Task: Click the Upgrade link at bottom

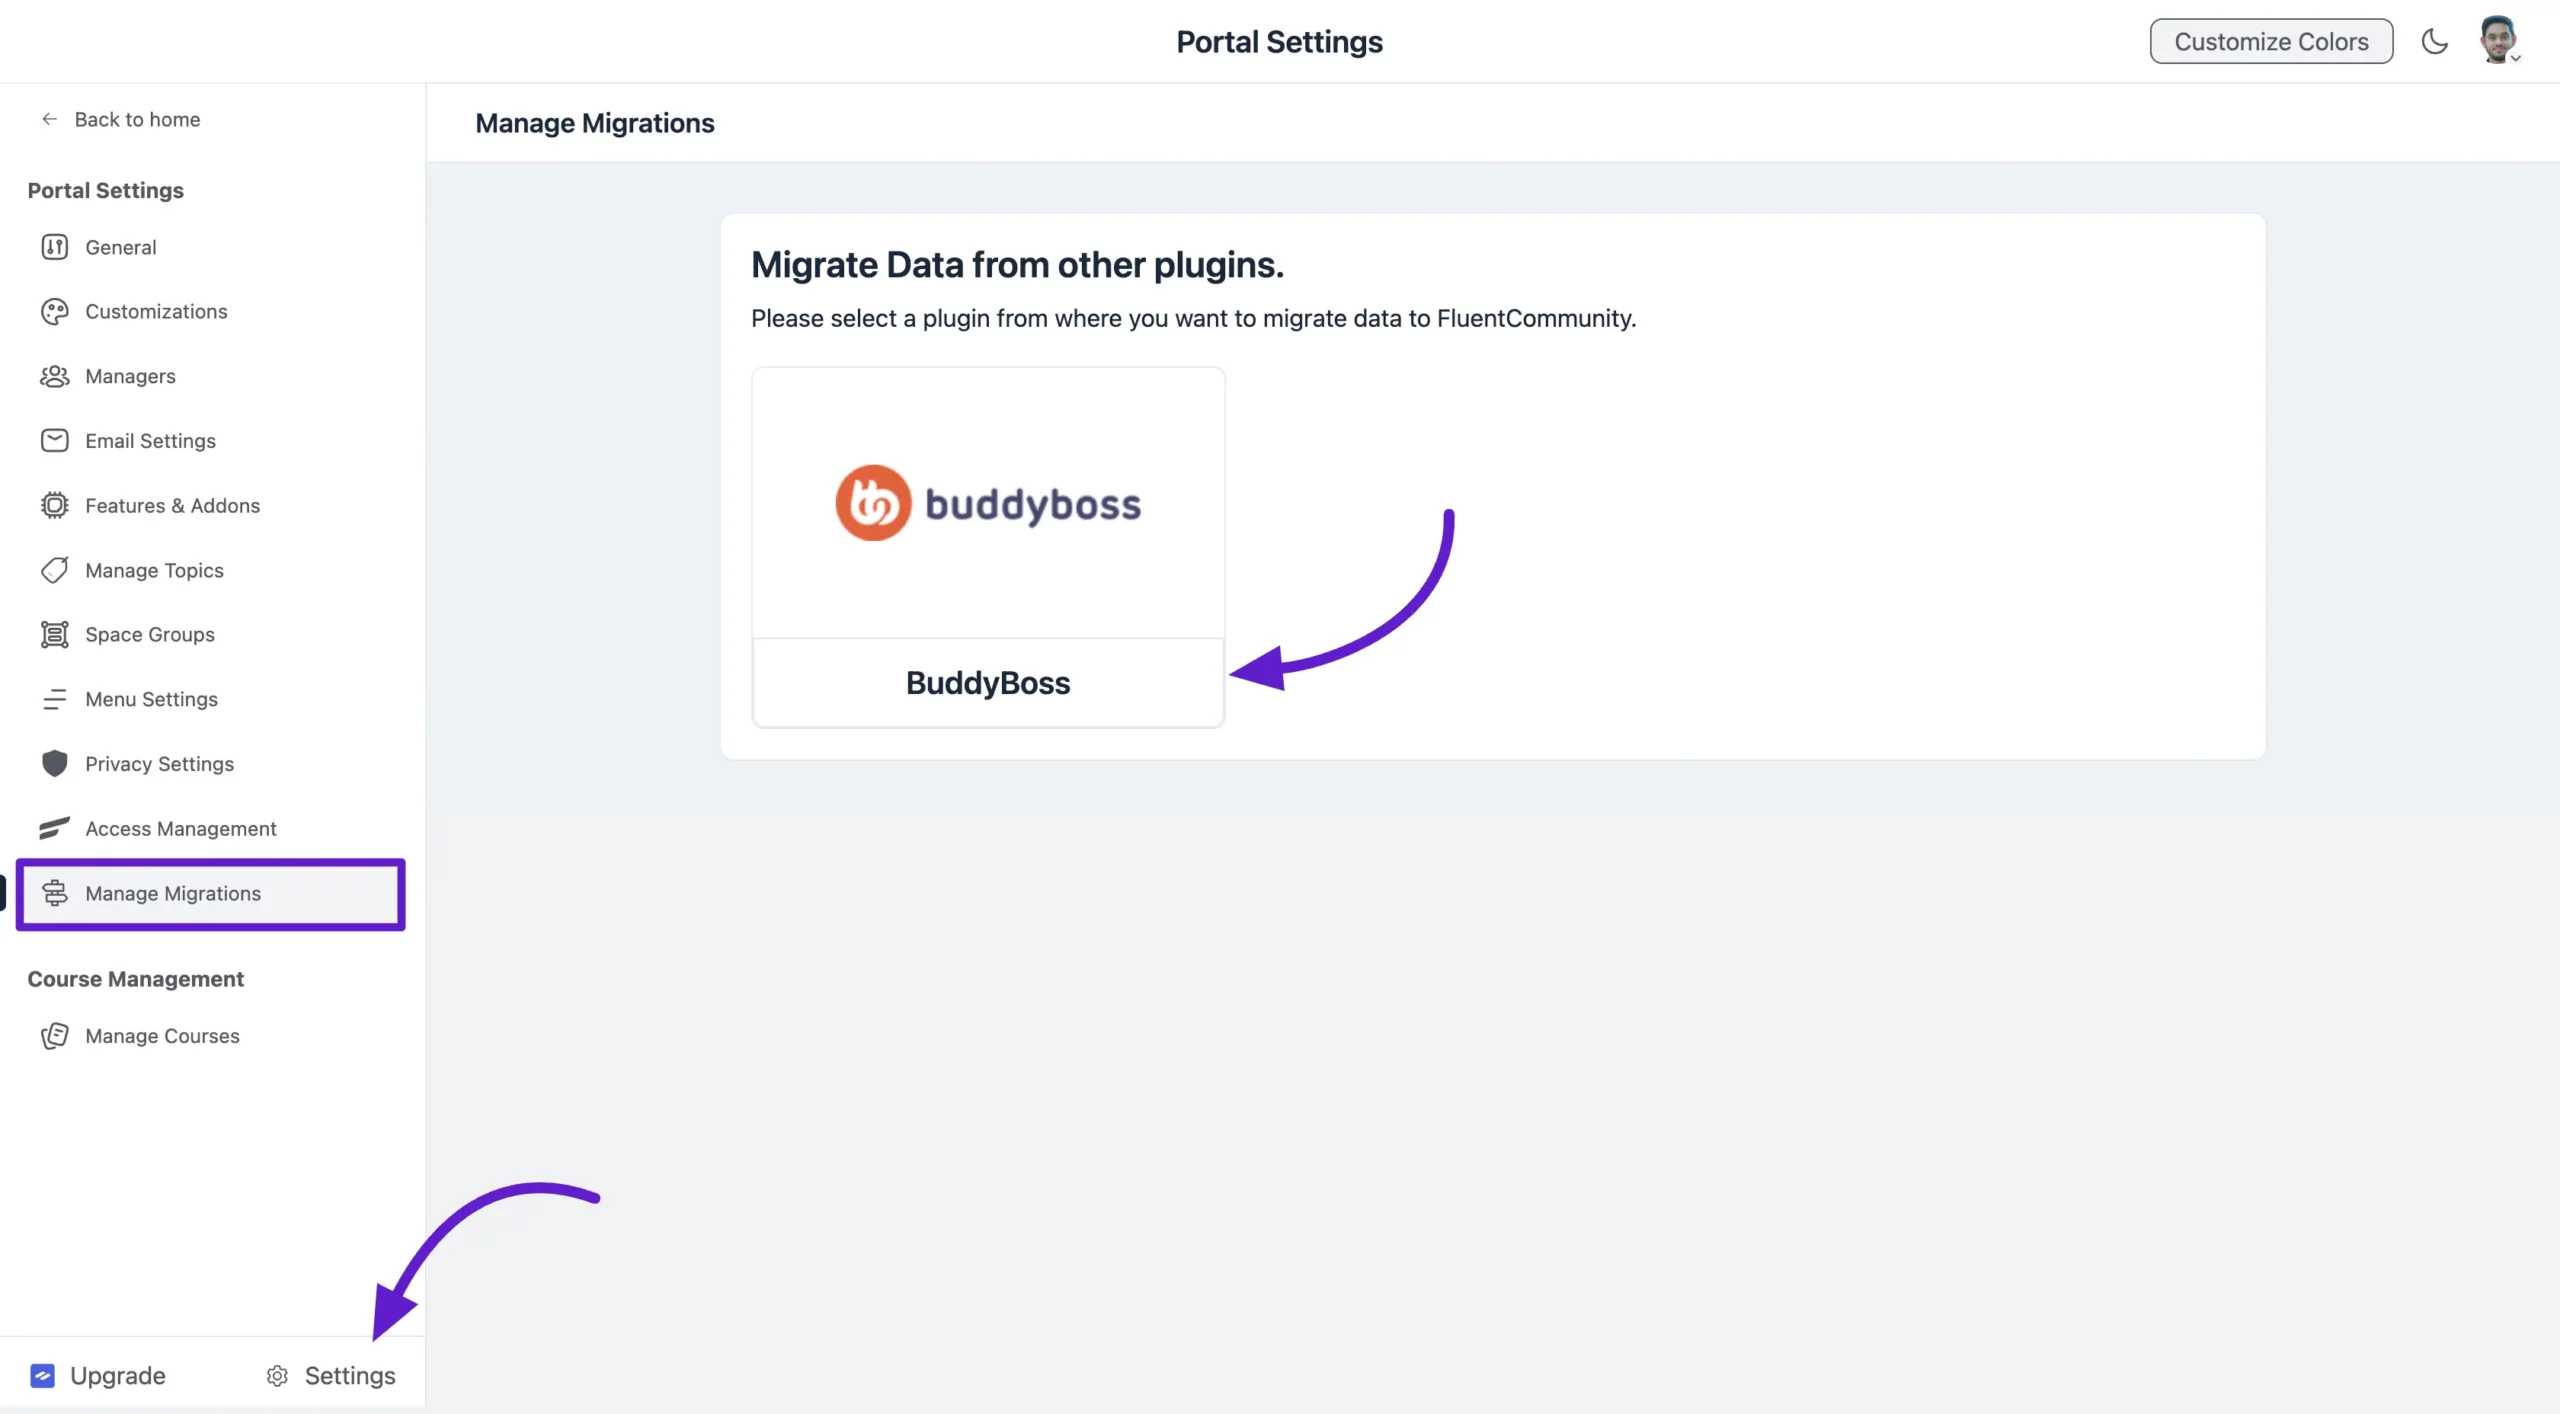Action: click(x=98, y=1376)
